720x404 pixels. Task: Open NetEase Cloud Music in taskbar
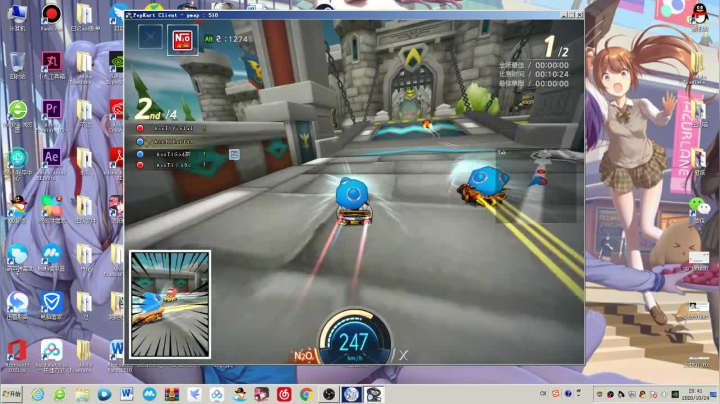[284, 394]
